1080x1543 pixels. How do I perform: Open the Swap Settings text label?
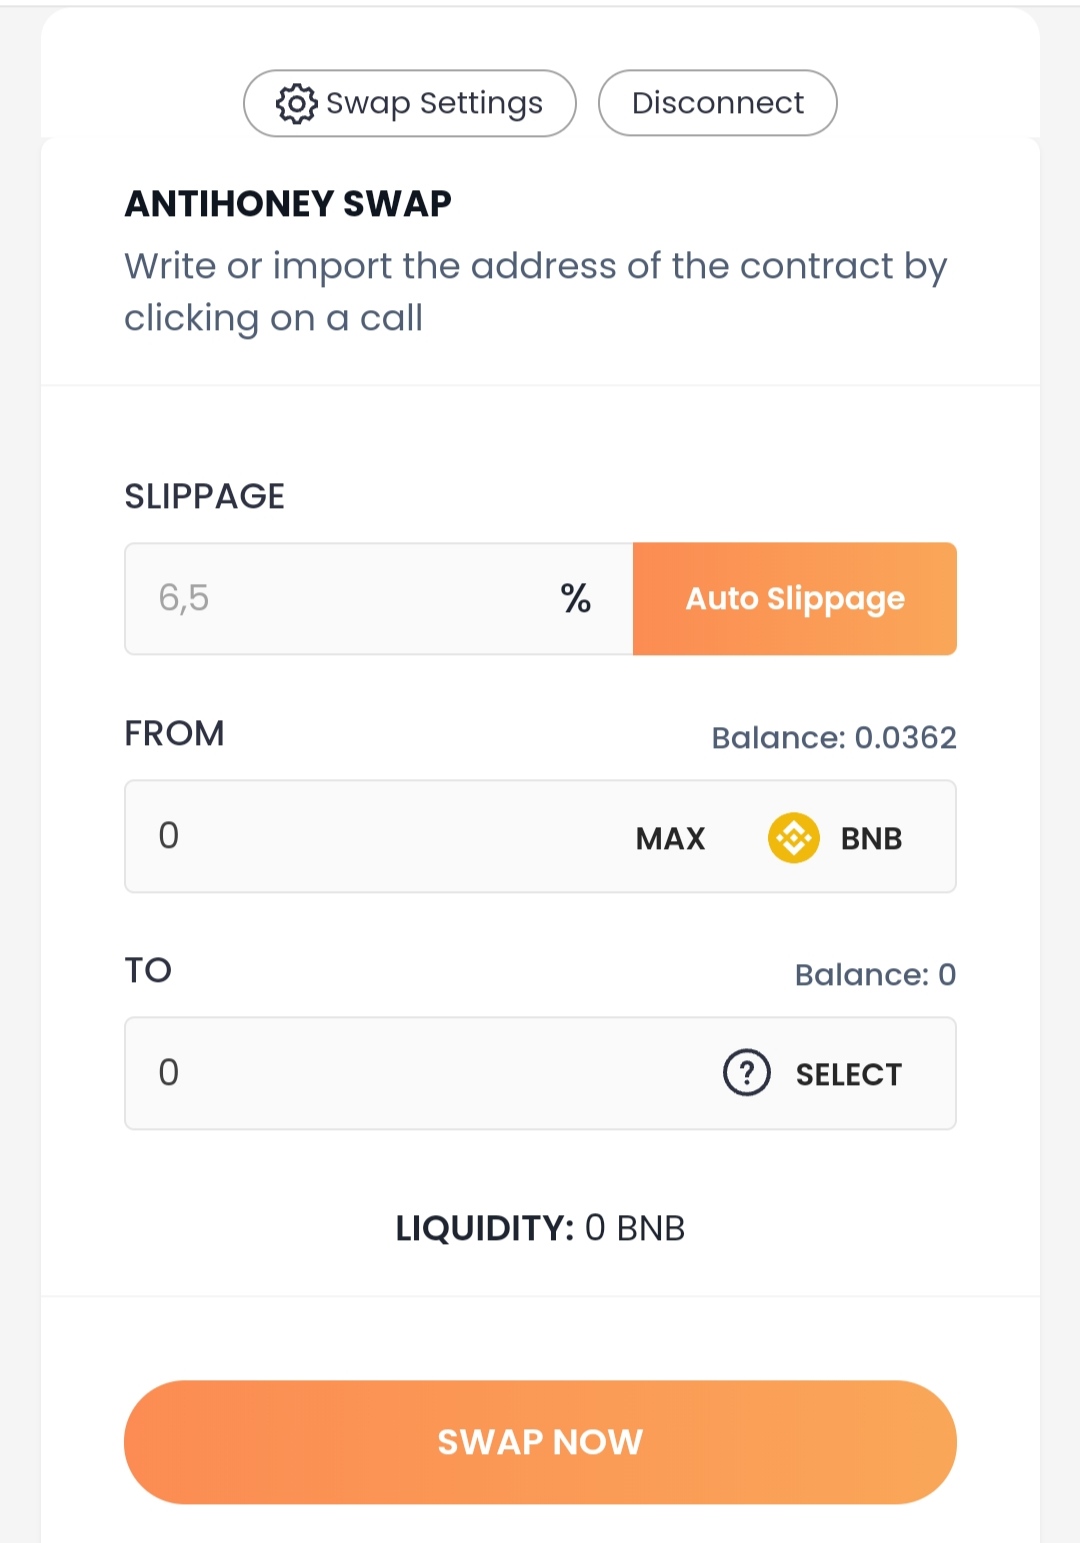pos(434,103)
